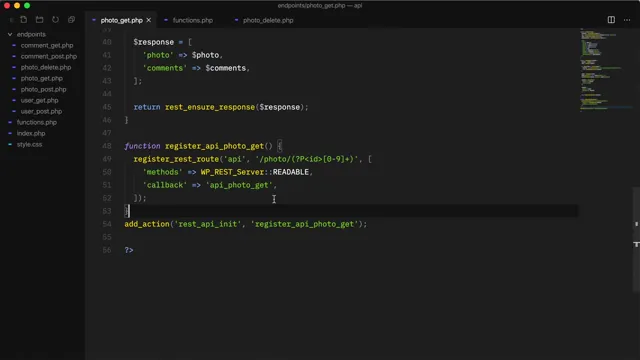This screenshot has width=640, height=360.
Task: Click the 'rest_ensure_response' function call
Action: (x=210, y=107)
